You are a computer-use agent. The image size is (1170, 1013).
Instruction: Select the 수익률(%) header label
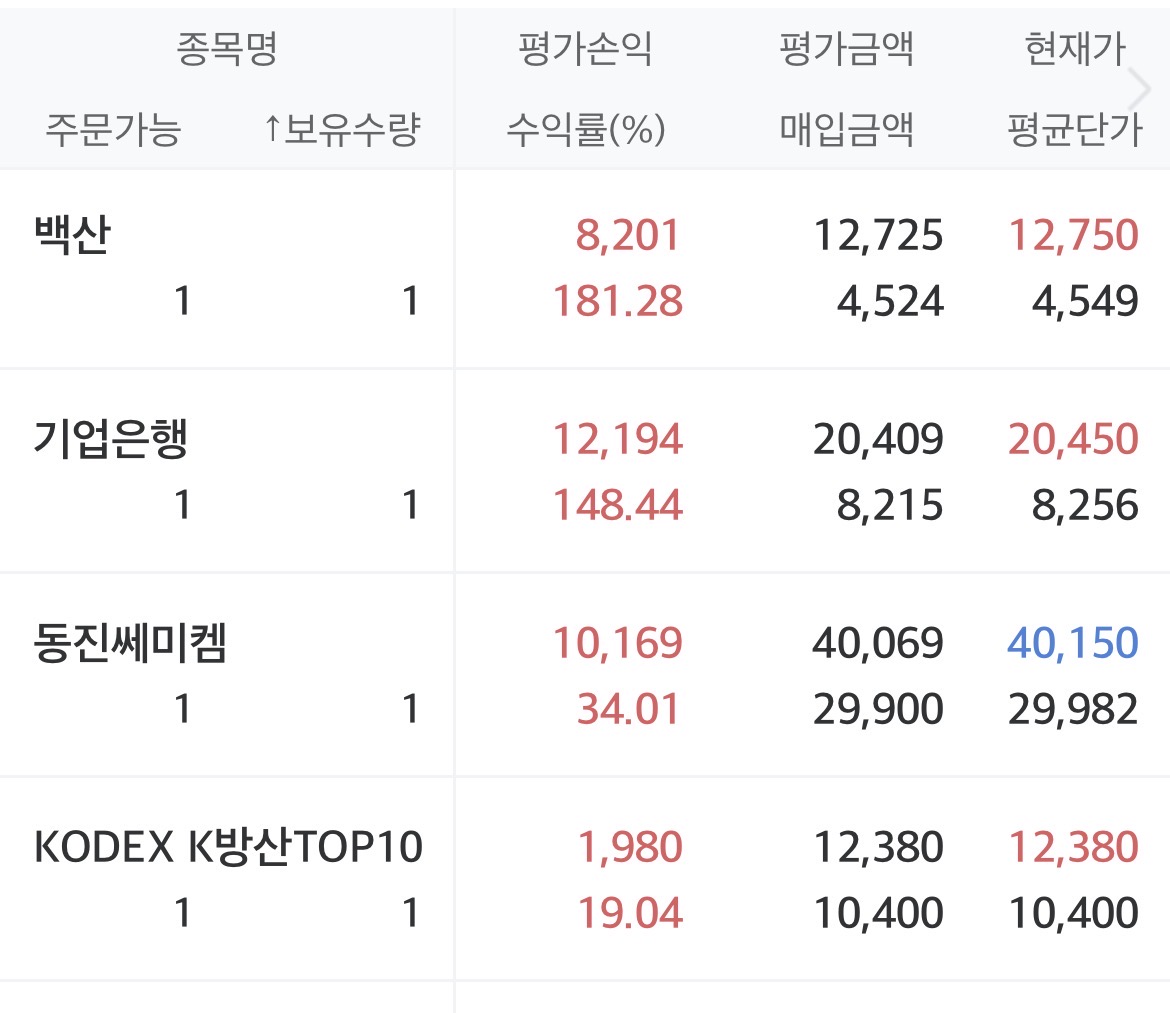click(585, 130)
